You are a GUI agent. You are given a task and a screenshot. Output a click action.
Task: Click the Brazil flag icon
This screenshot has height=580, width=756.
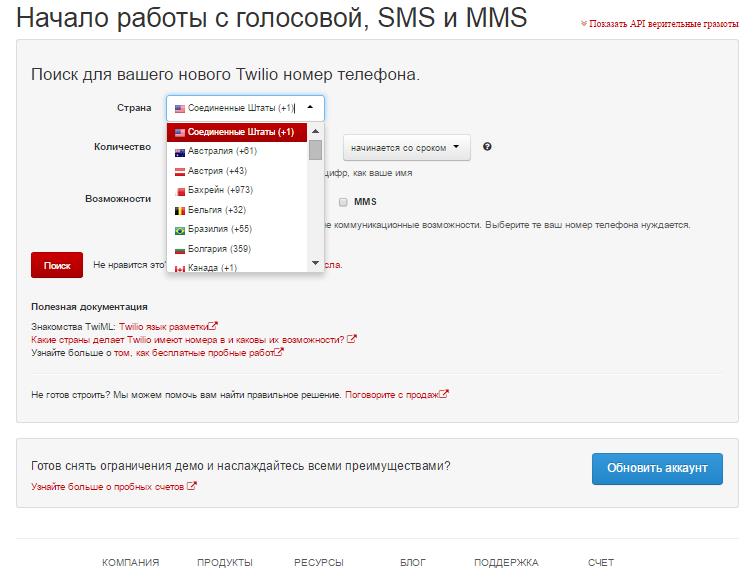[180, 230]
